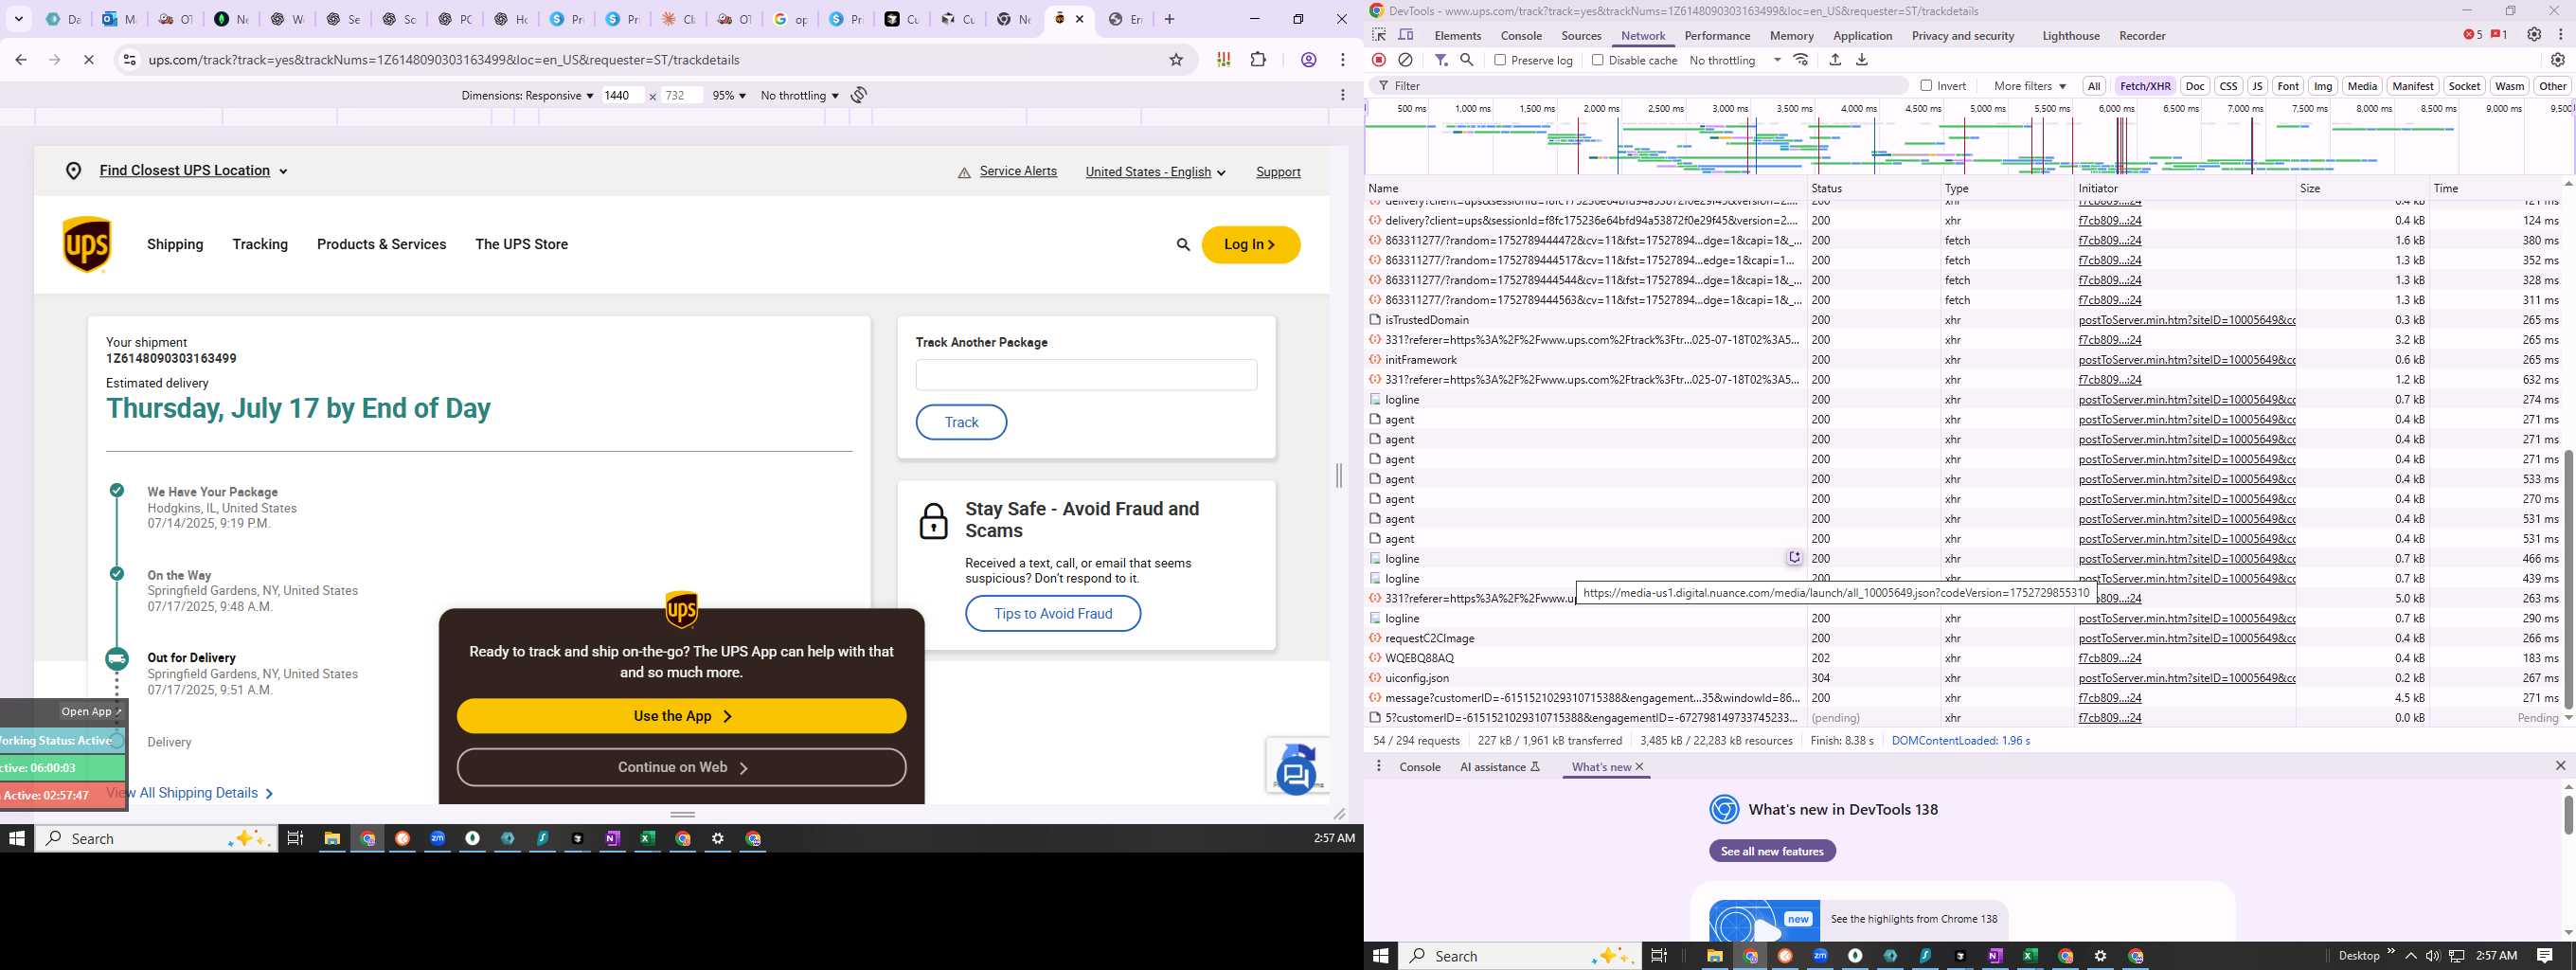Click the import HAR upload arrow icon
The width and height of the screenshot is (2576, 970).
point(1835,60)
